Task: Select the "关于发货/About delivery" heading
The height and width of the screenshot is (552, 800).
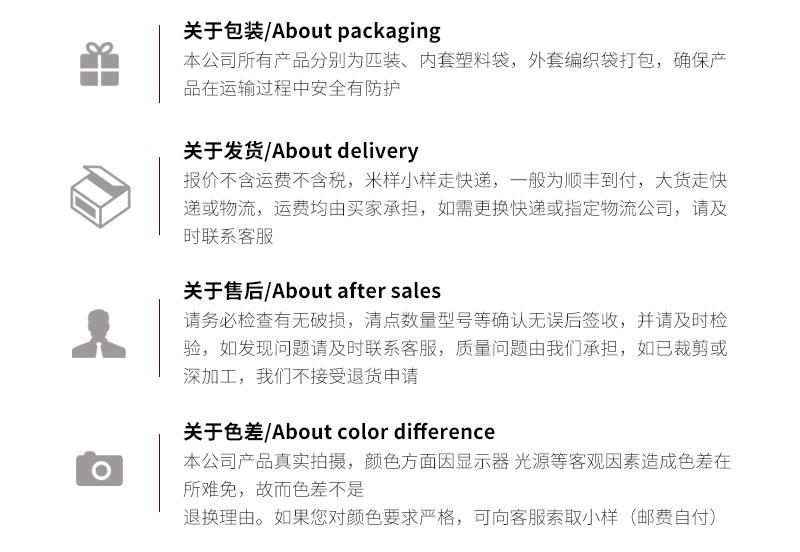Action: pyautogui.click(x=300, y=151)
